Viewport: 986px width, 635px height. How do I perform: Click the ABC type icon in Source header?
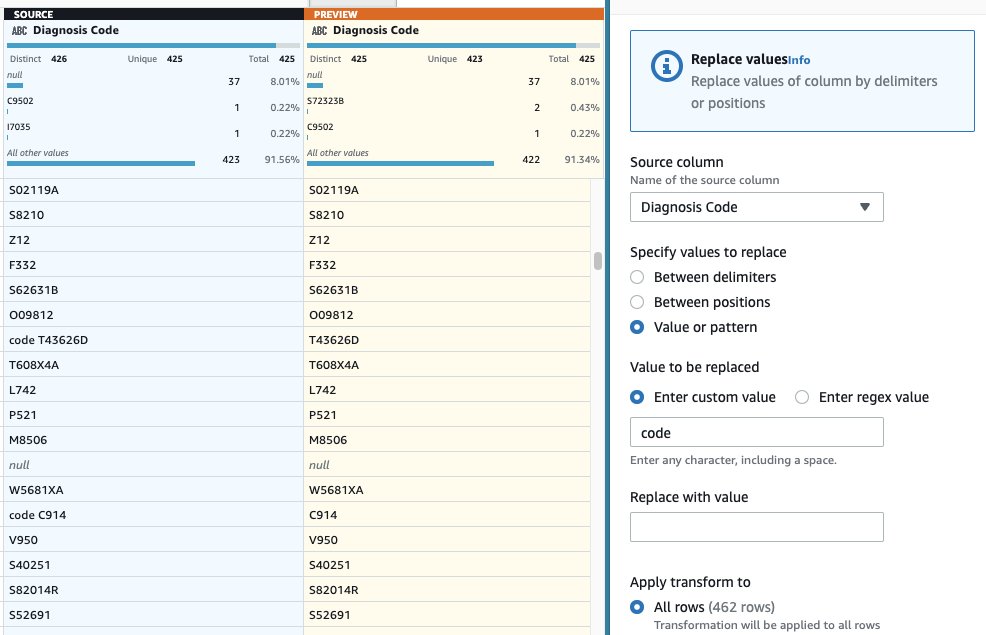click(19, 30)
